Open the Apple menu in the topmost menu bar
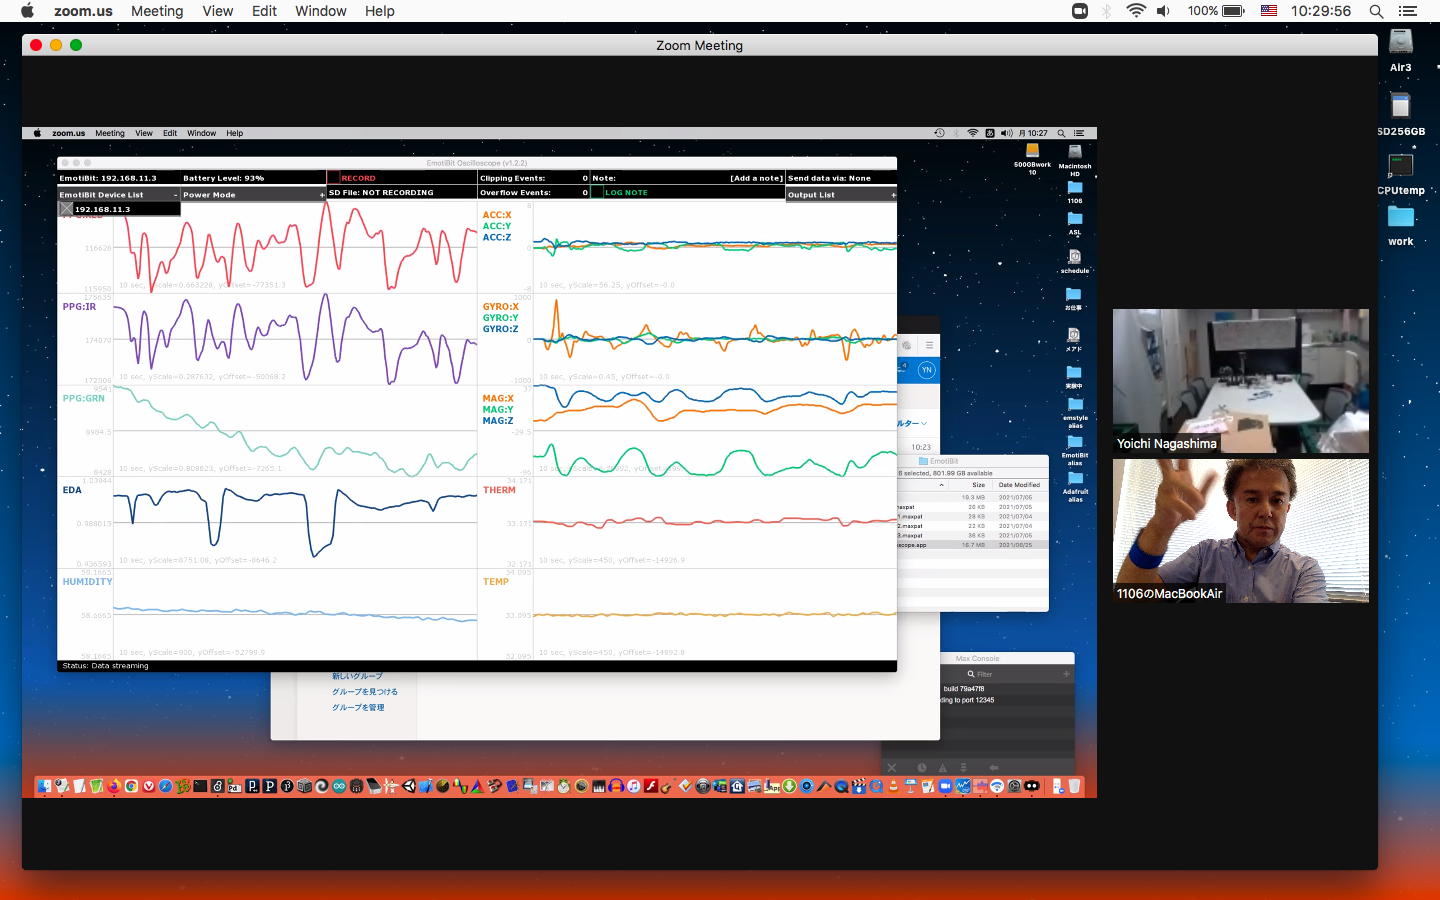 27,11
